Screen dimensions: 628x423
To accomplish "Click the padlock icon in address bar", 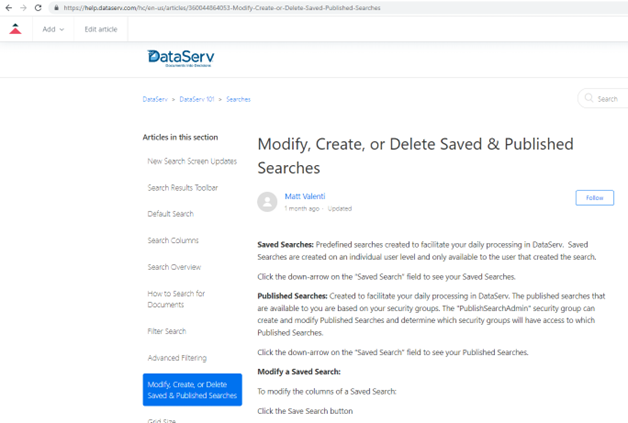I will 56,8.
